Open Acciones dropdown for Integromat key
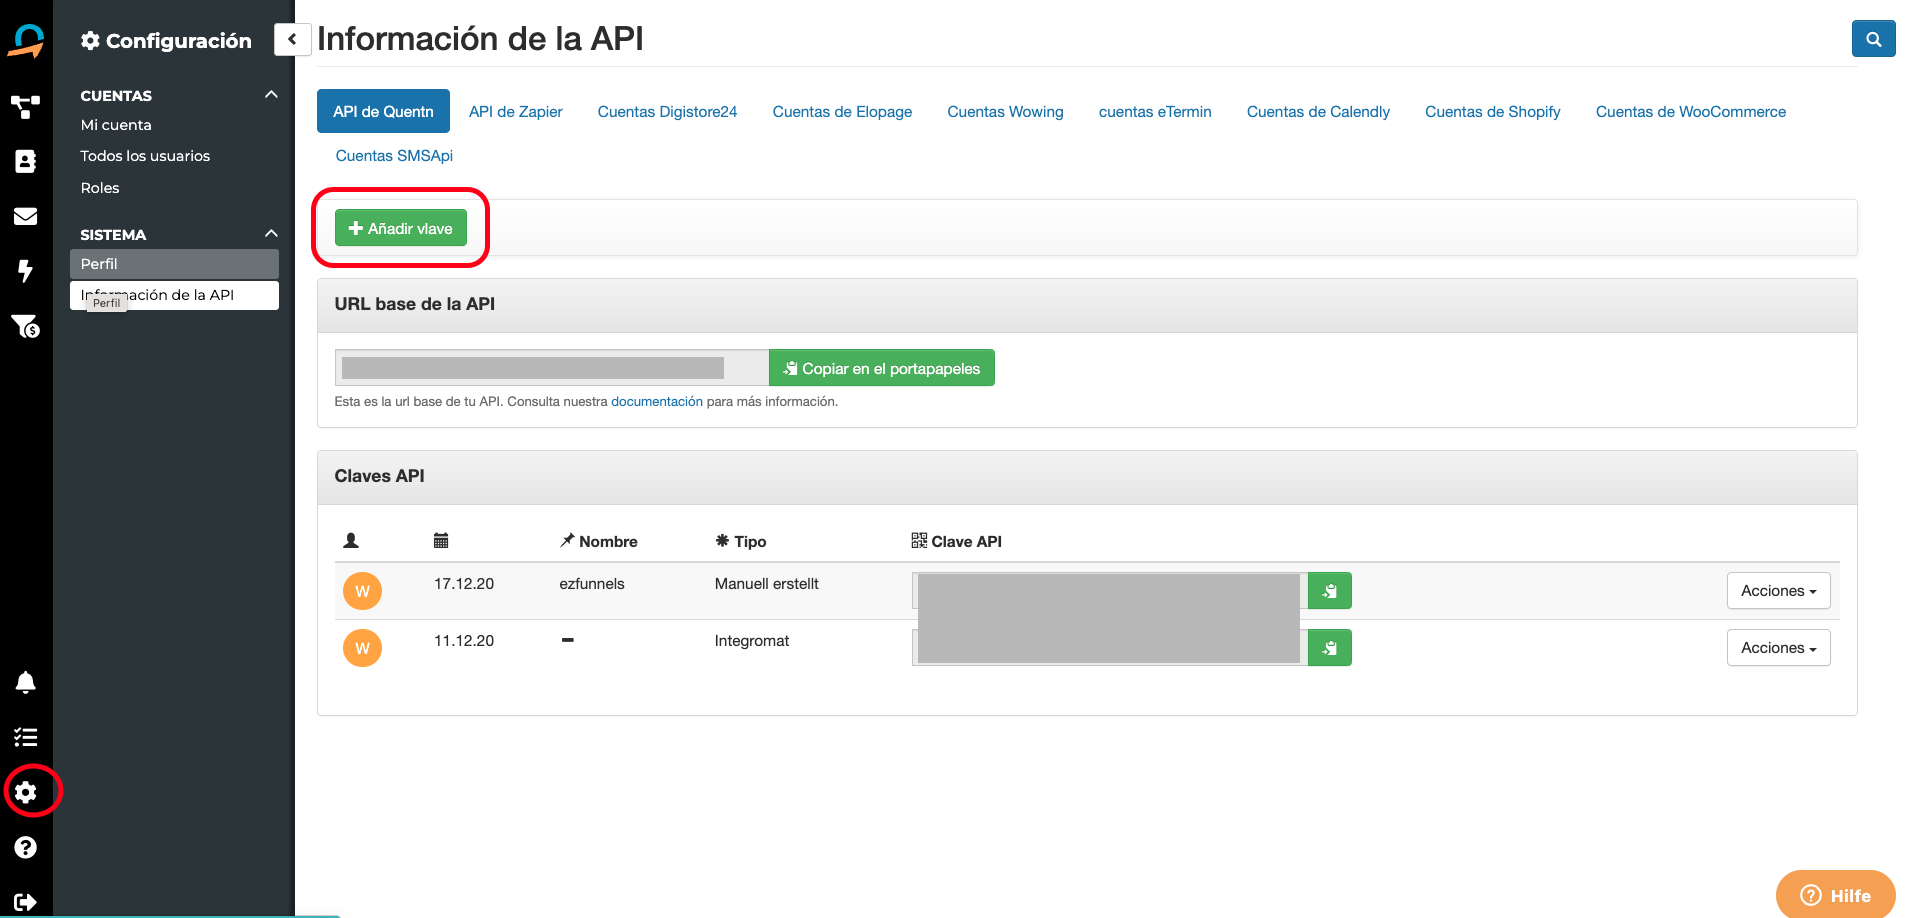Screen dimensions: 1916x918 (1778, 648)
